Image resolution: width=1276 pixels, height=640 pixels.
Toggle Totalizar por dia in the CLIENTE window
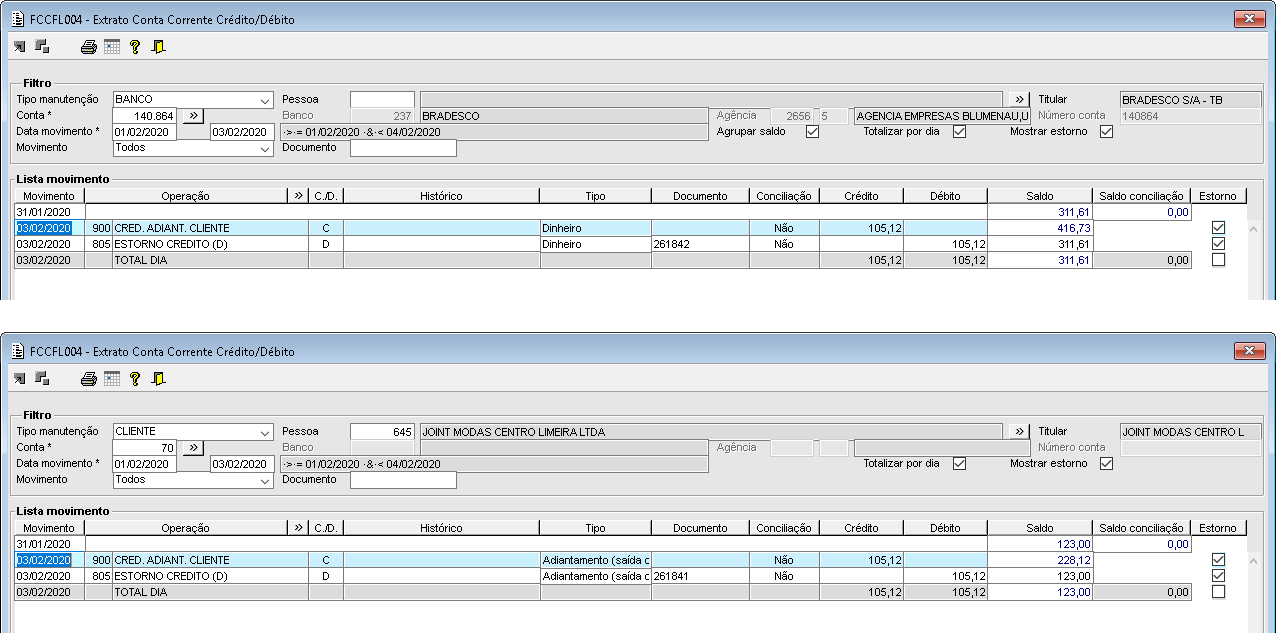click(959, 464)
